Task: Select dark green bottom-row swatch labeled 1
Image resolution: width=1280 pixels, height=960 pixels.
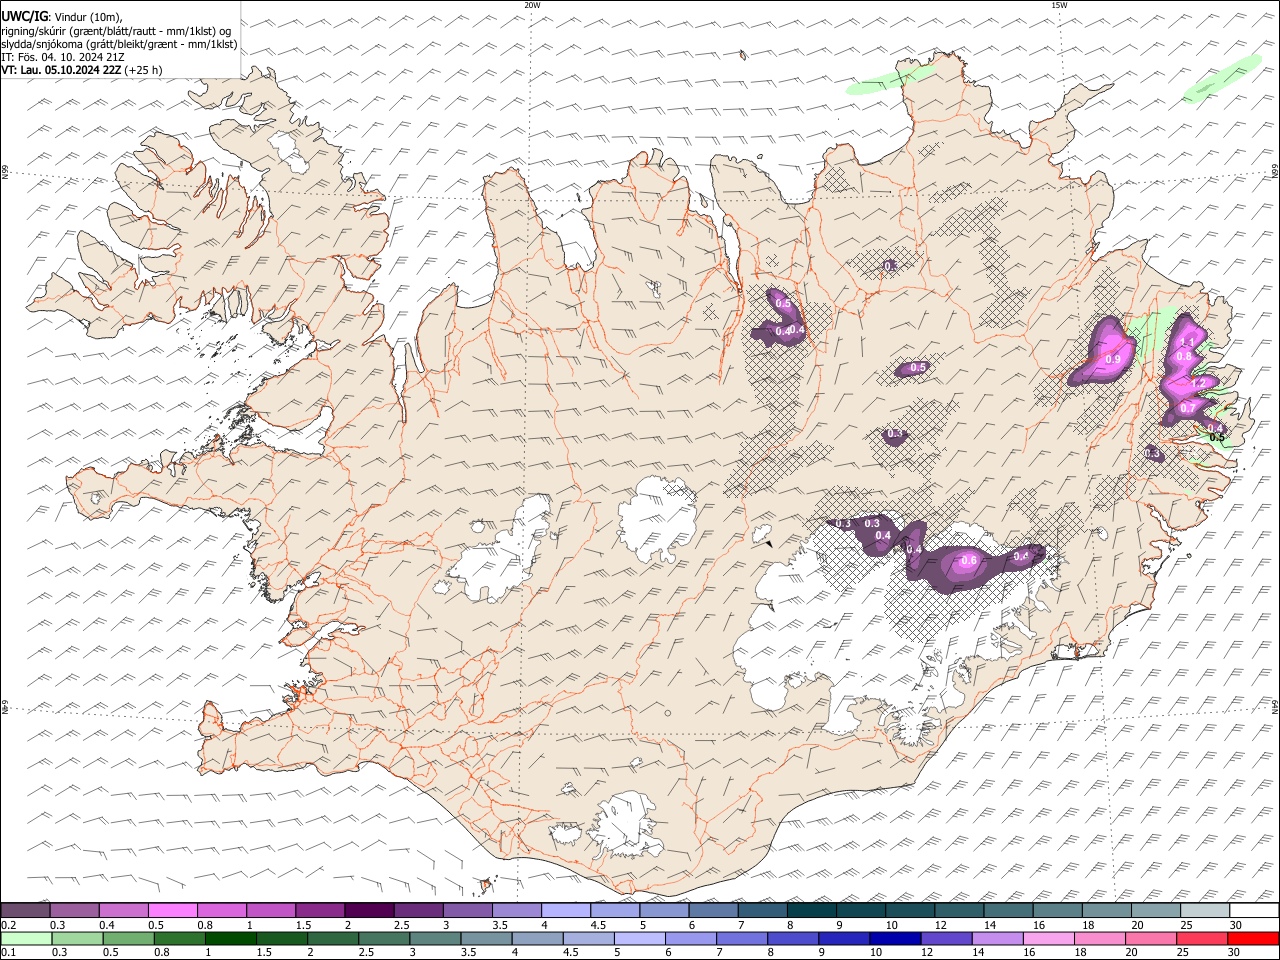Action: click(232, 939)
